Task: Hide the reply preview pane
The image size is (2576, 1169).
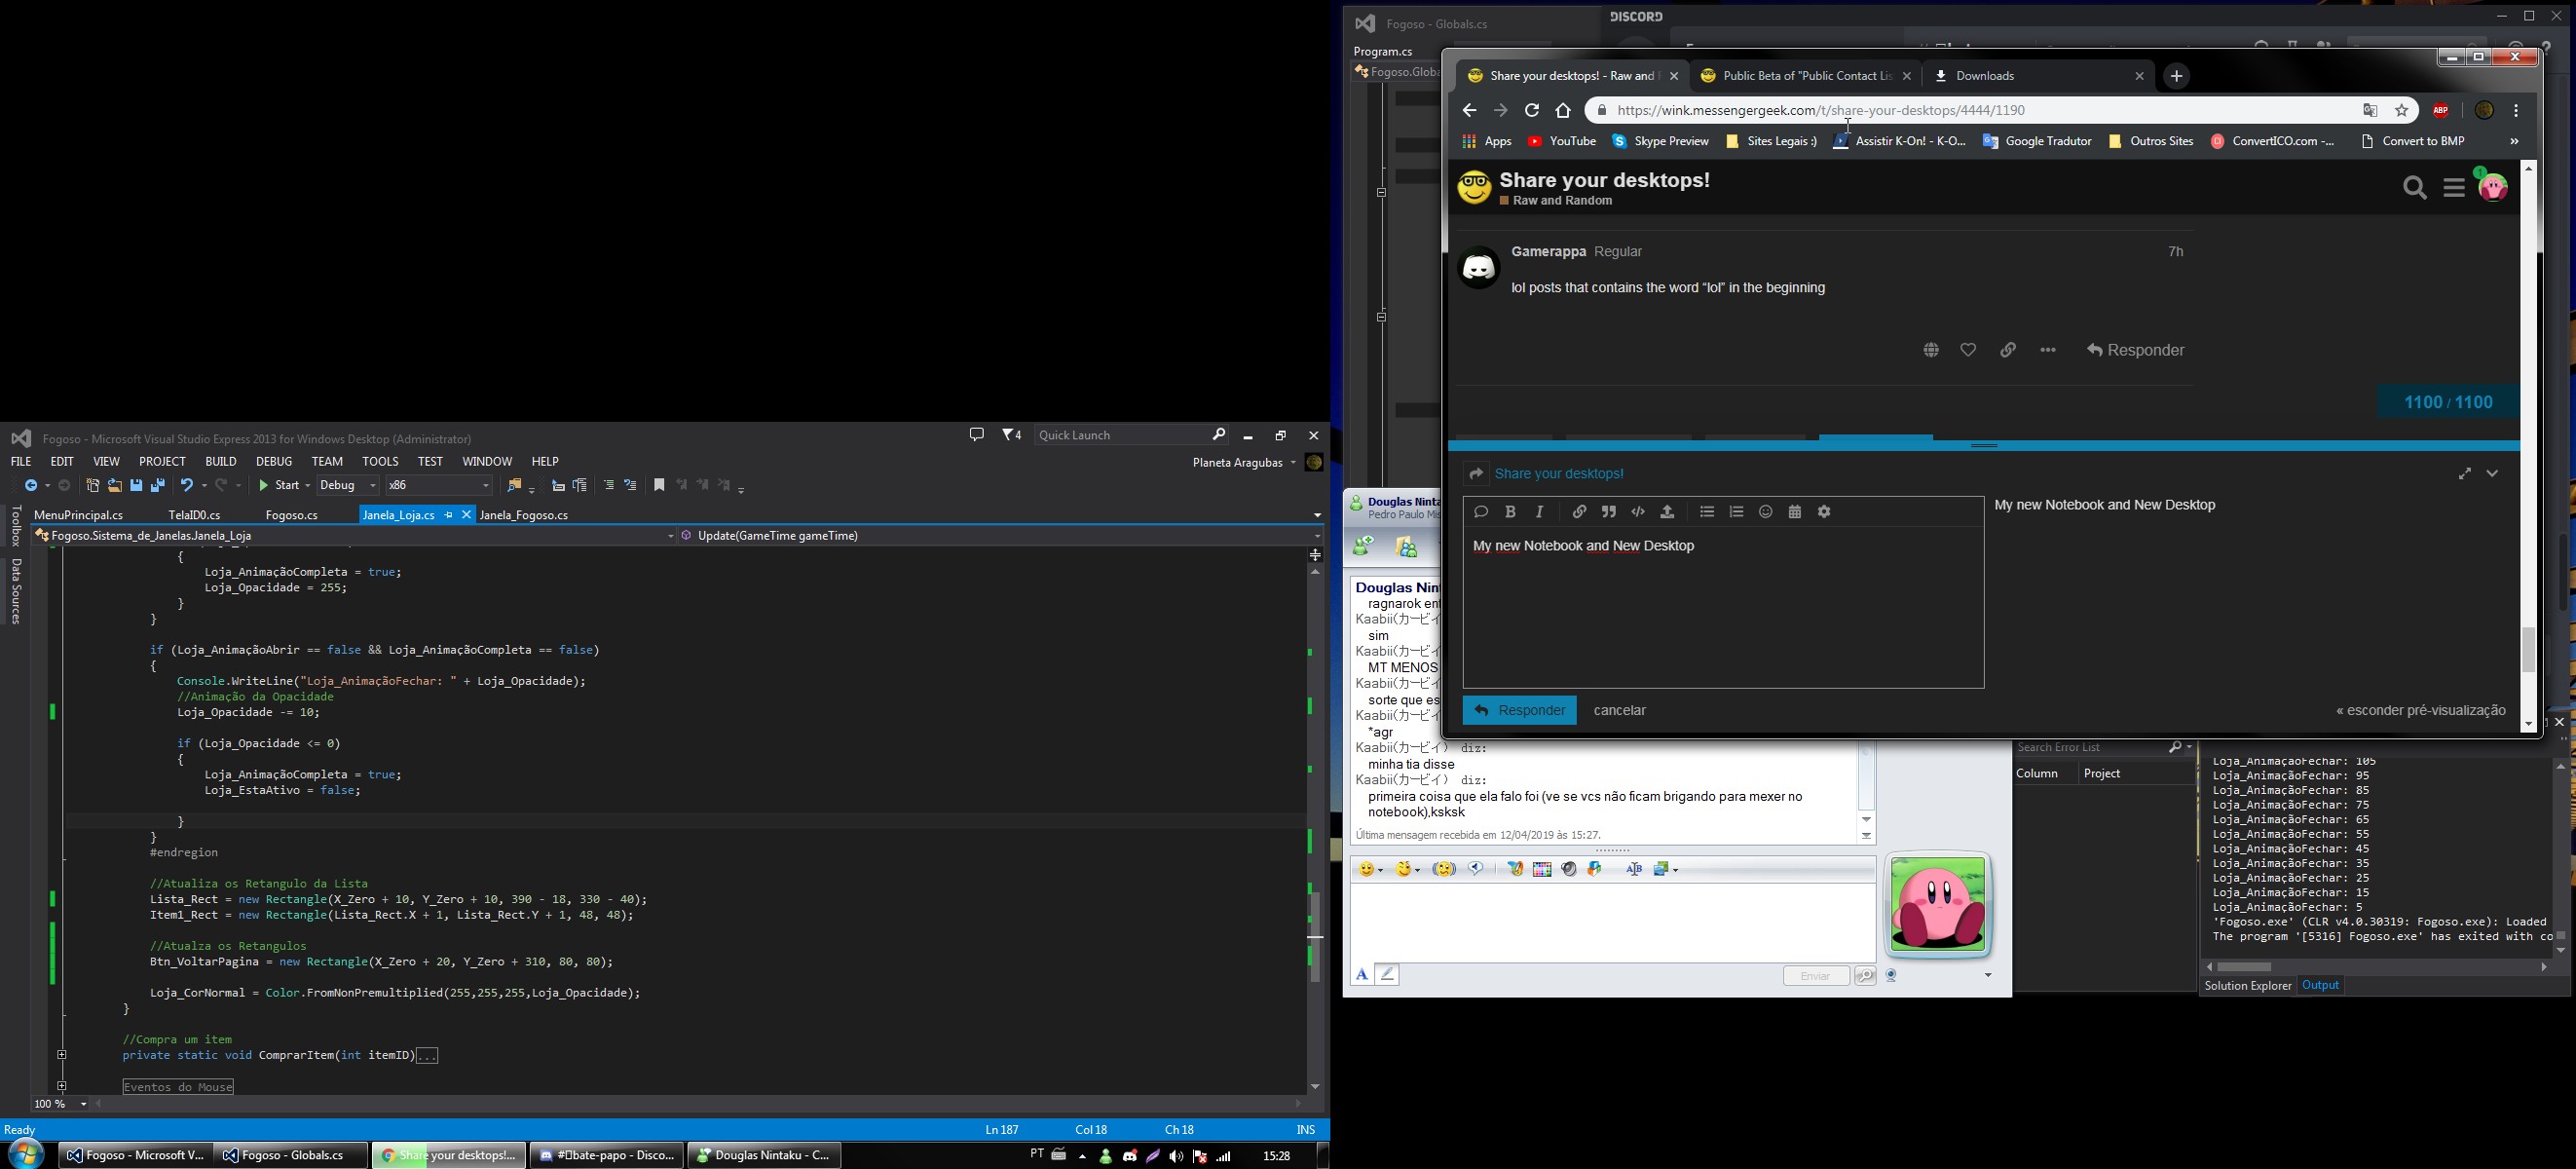Action: click(x=2421, y=711)
